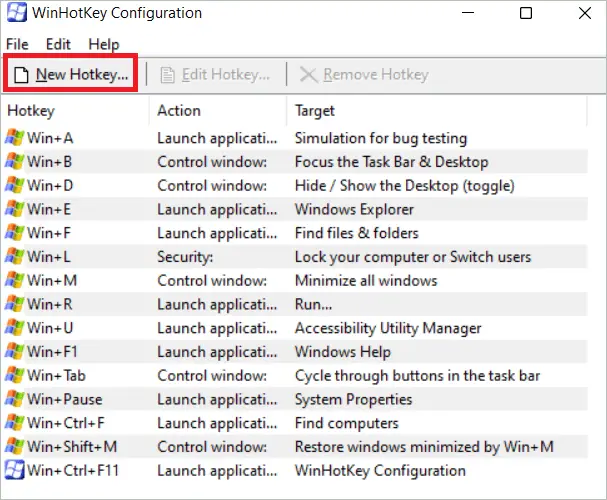Select the Win+R hotkey text
The width and height of the screenshot is (607, 500).
click(50, 305)
